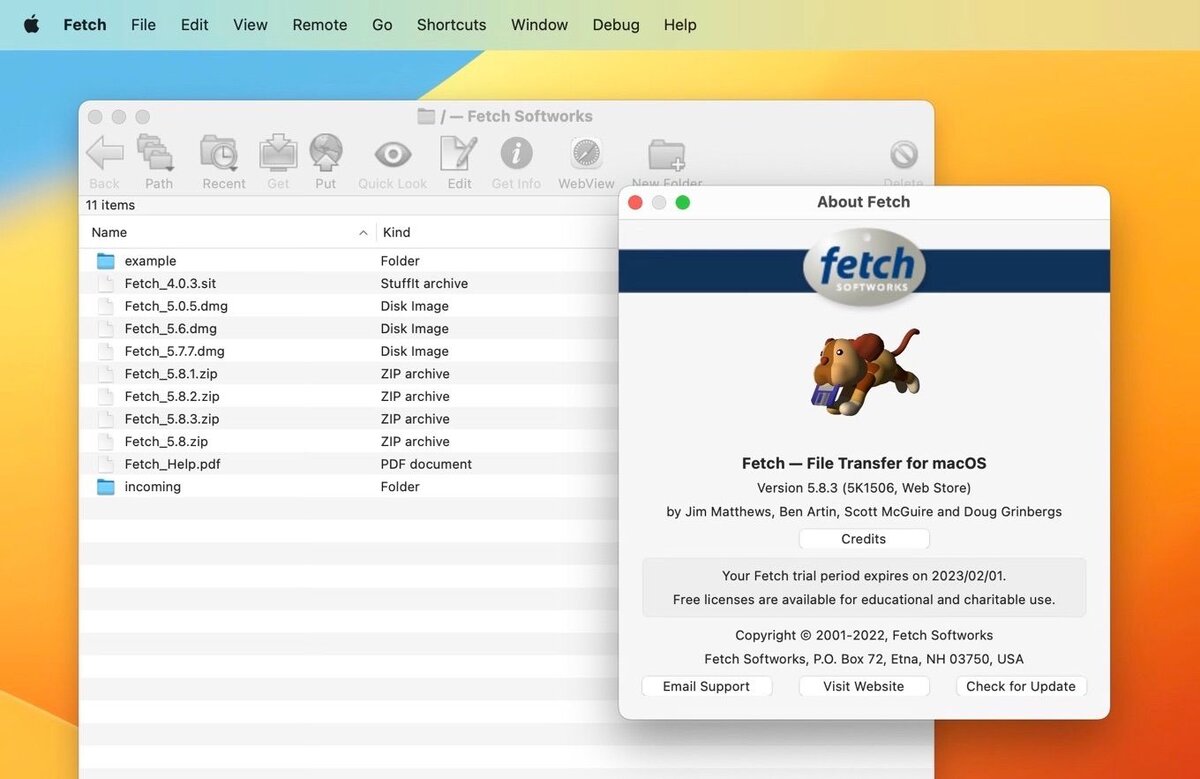Viewport: 1200px width, 779px height.
Task: Open the Shortcuts menu
Action: coord(451,24)
